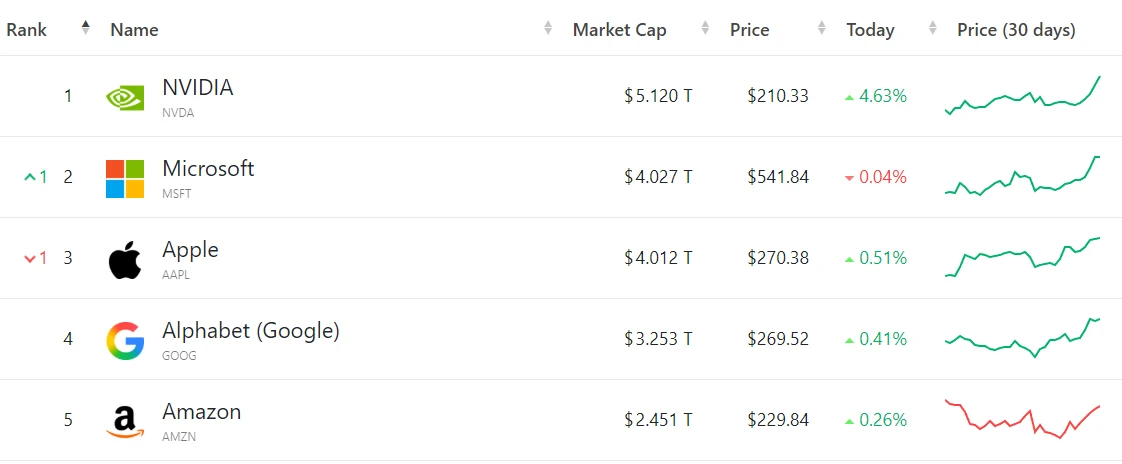Click Amazon's red 30-day price chart
The height and width of the screenshot is (464, 1122).
(x=1022, y=419)
